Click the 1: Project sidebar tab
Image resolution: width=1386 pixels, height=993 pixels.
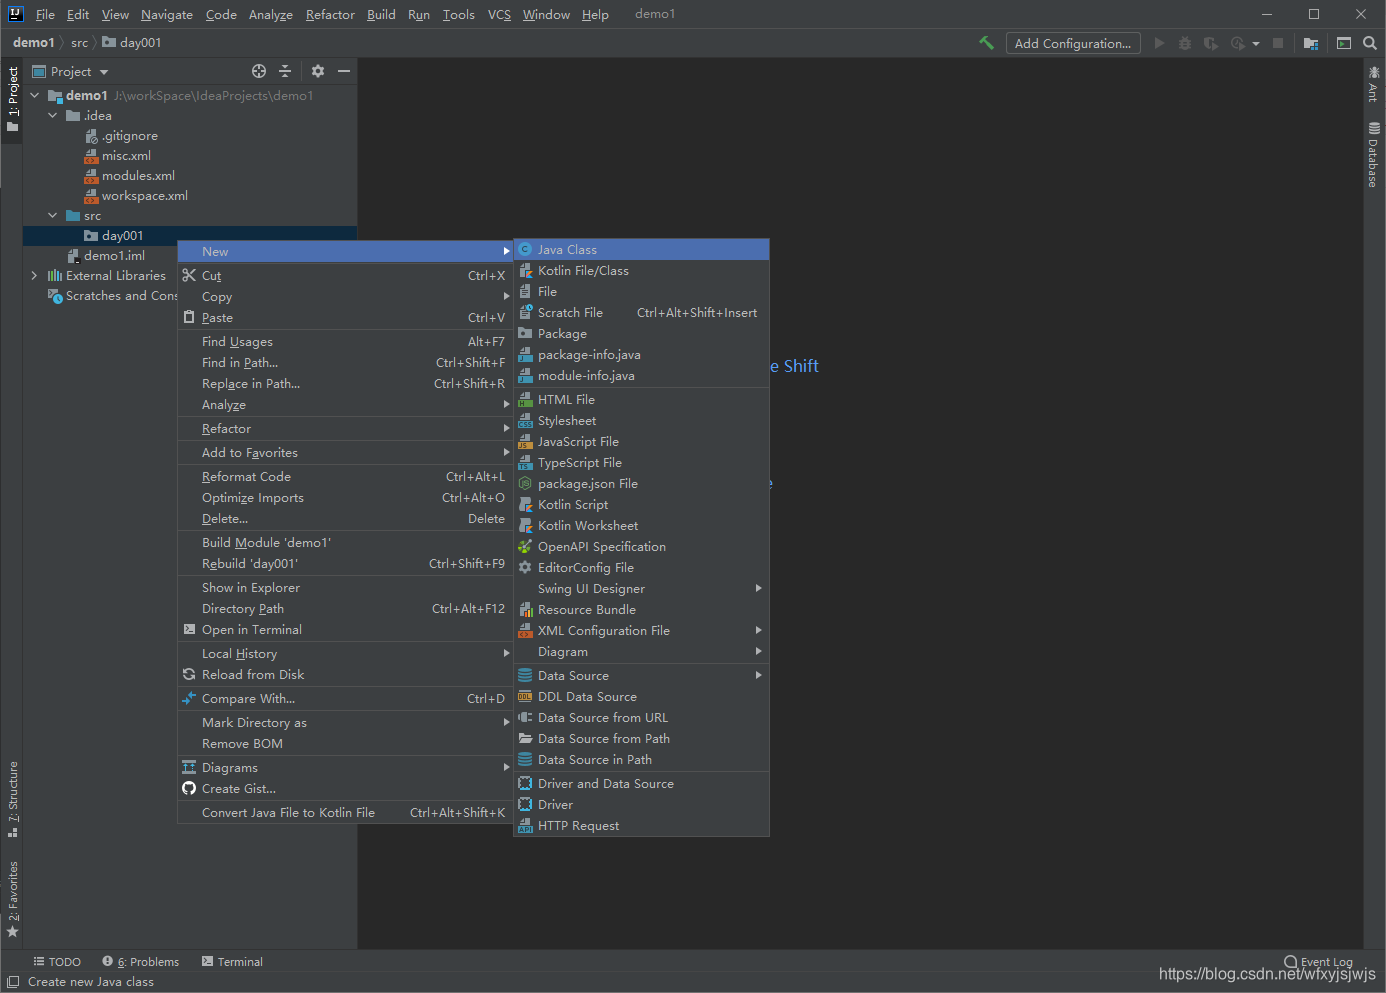click(x=13, y=98)
